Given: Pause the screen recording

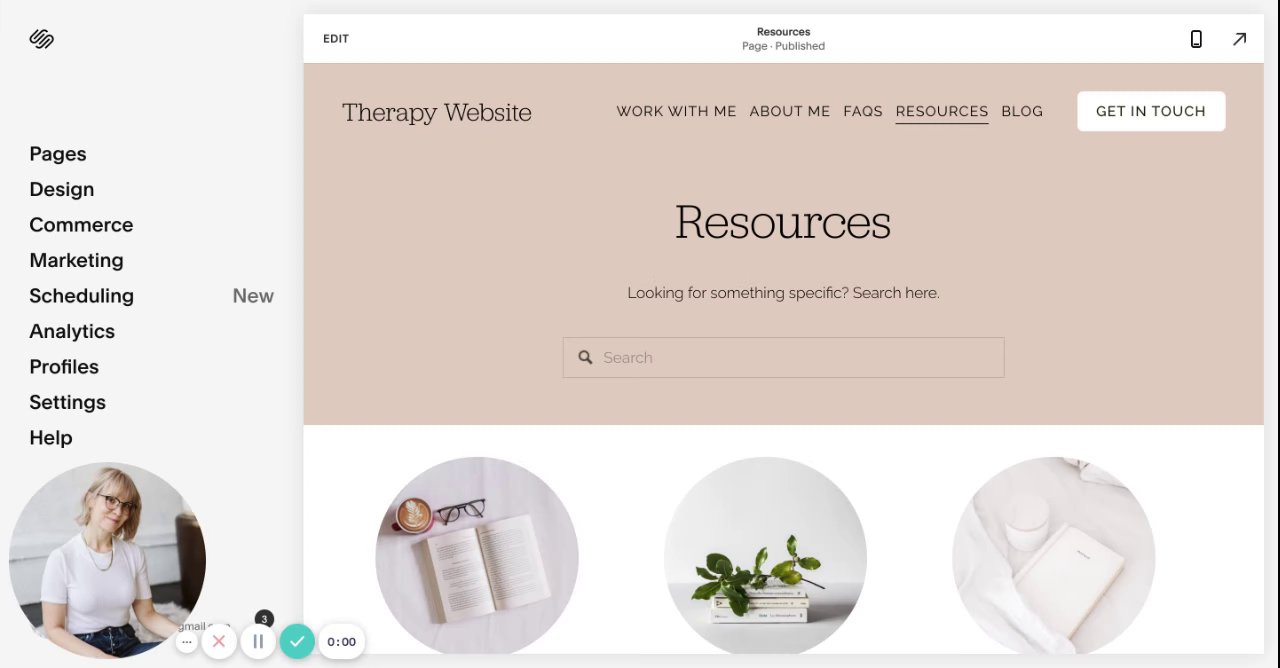Looking at the screenshot, I should point(258,641).
